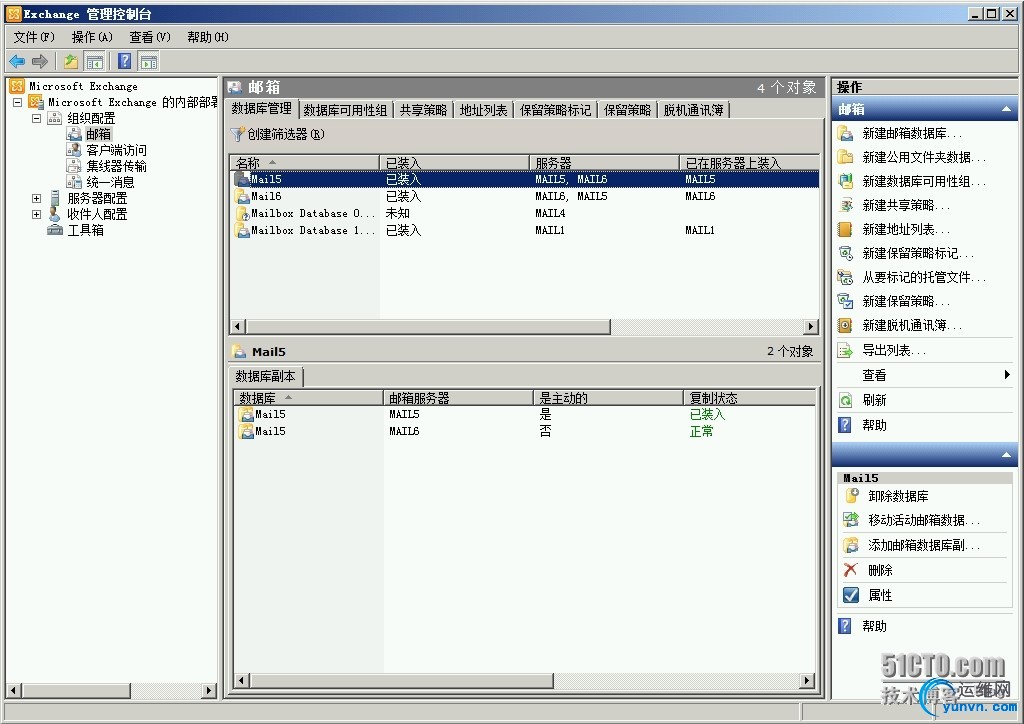This screenshot has height=724, width=1024.
Task: Open the 查看(V) menu
Action: [150, 37]
